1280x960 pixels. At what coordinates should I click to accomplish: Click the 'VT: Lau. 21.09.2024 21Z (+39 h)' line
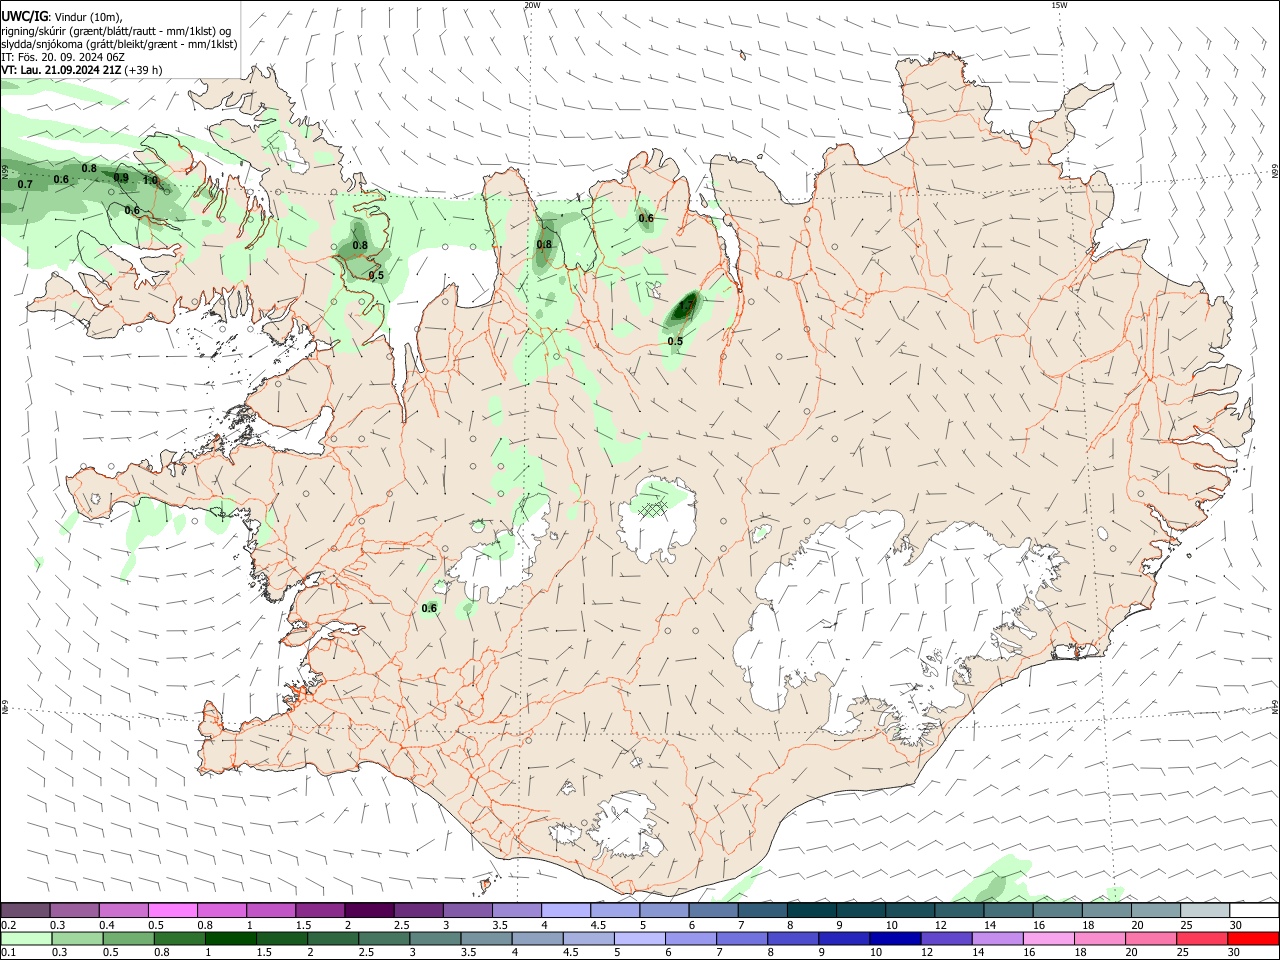[81, 70]
